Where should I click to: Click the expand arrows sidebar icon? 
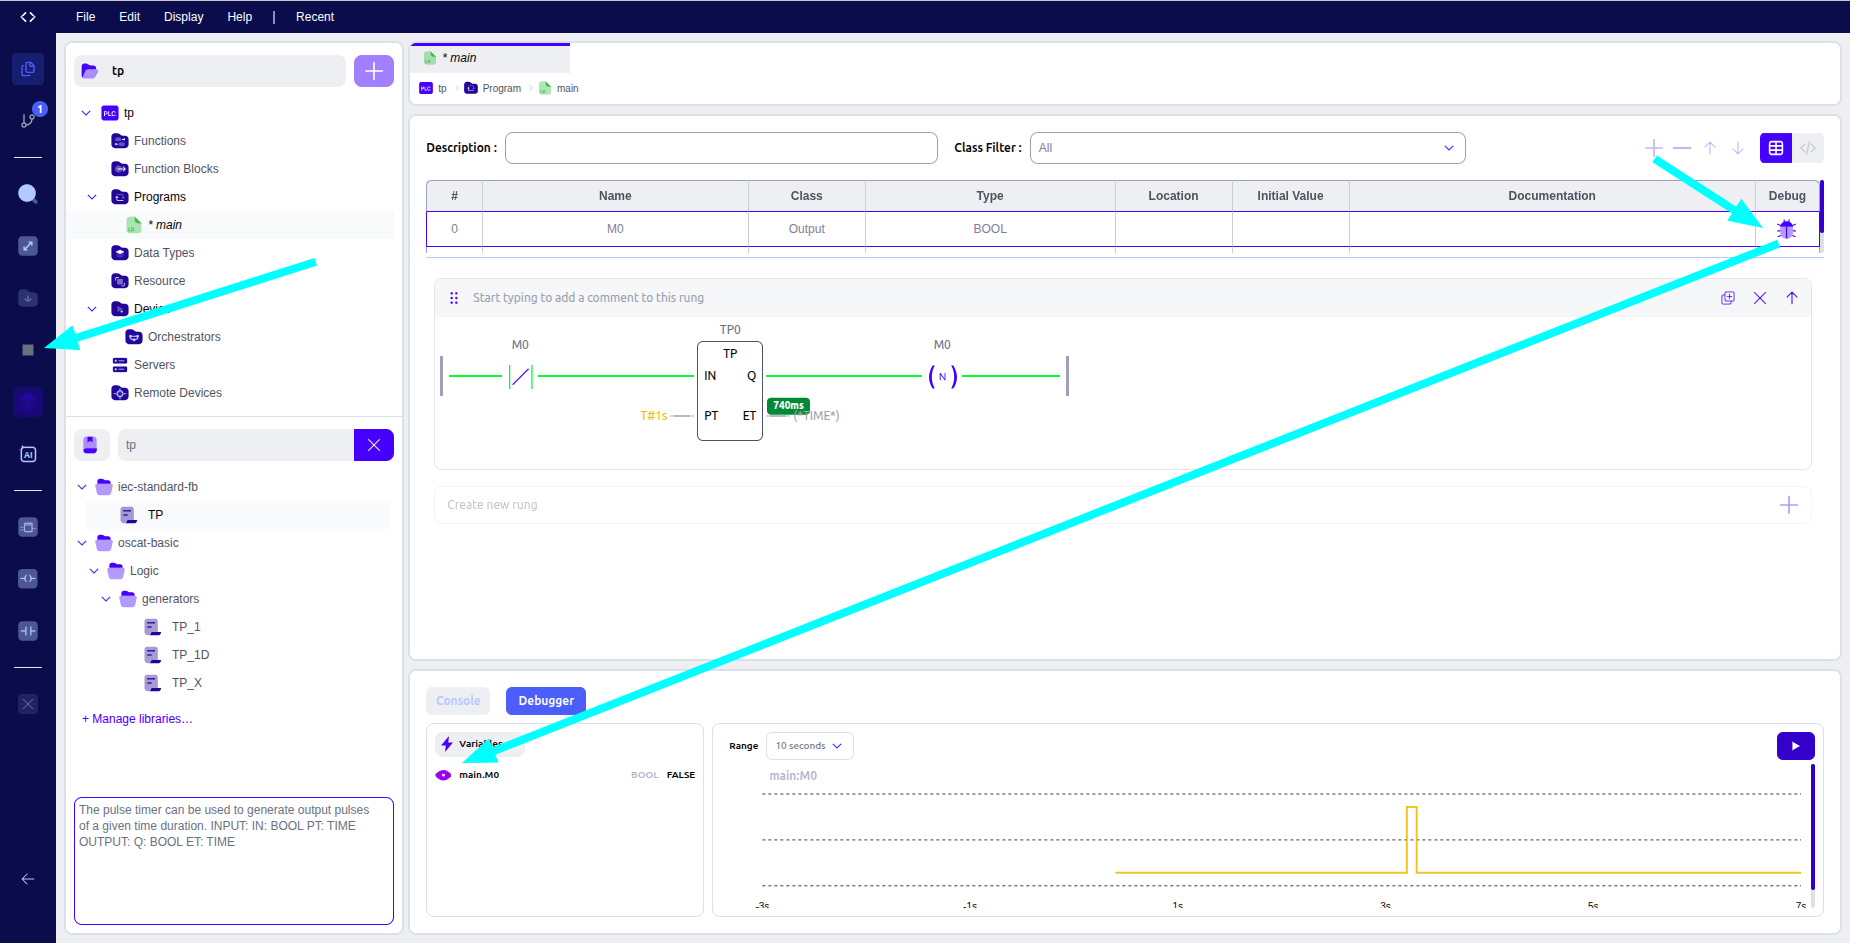pyautogui.click(x=28, y=246)
